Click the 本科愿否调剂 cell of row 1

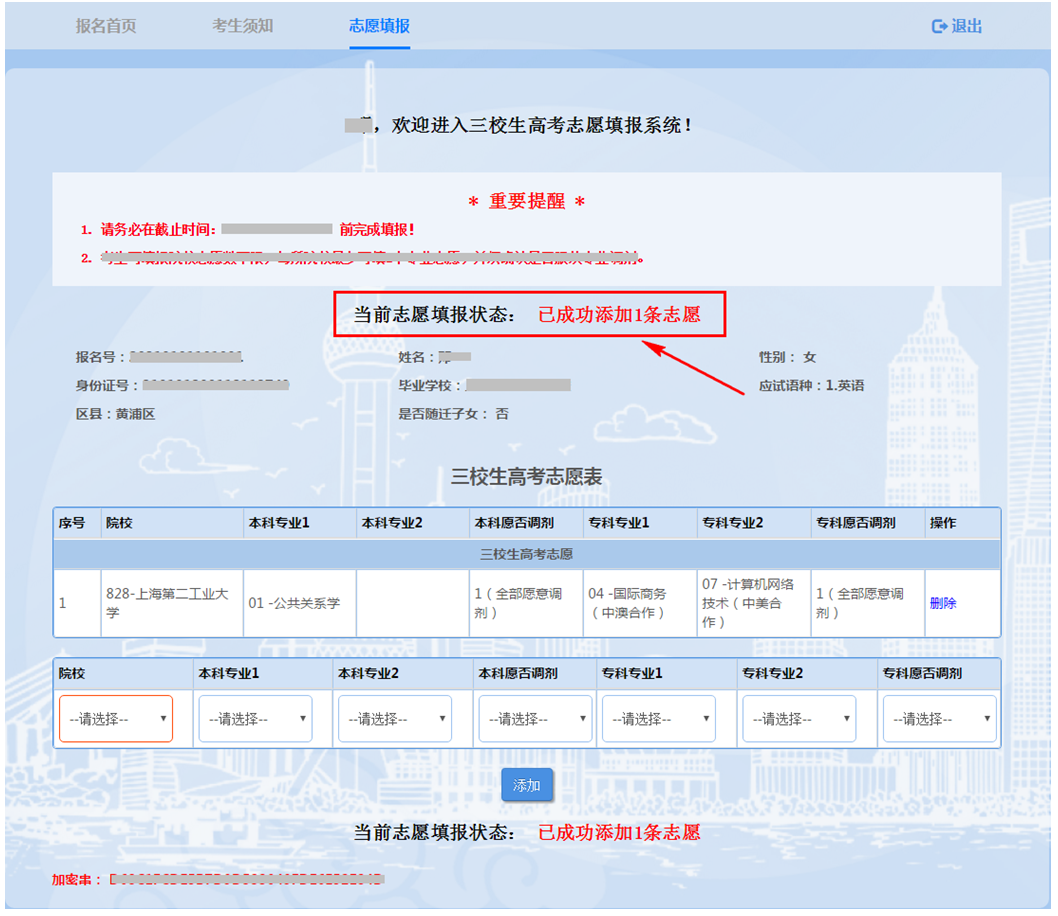coord(526,603)
